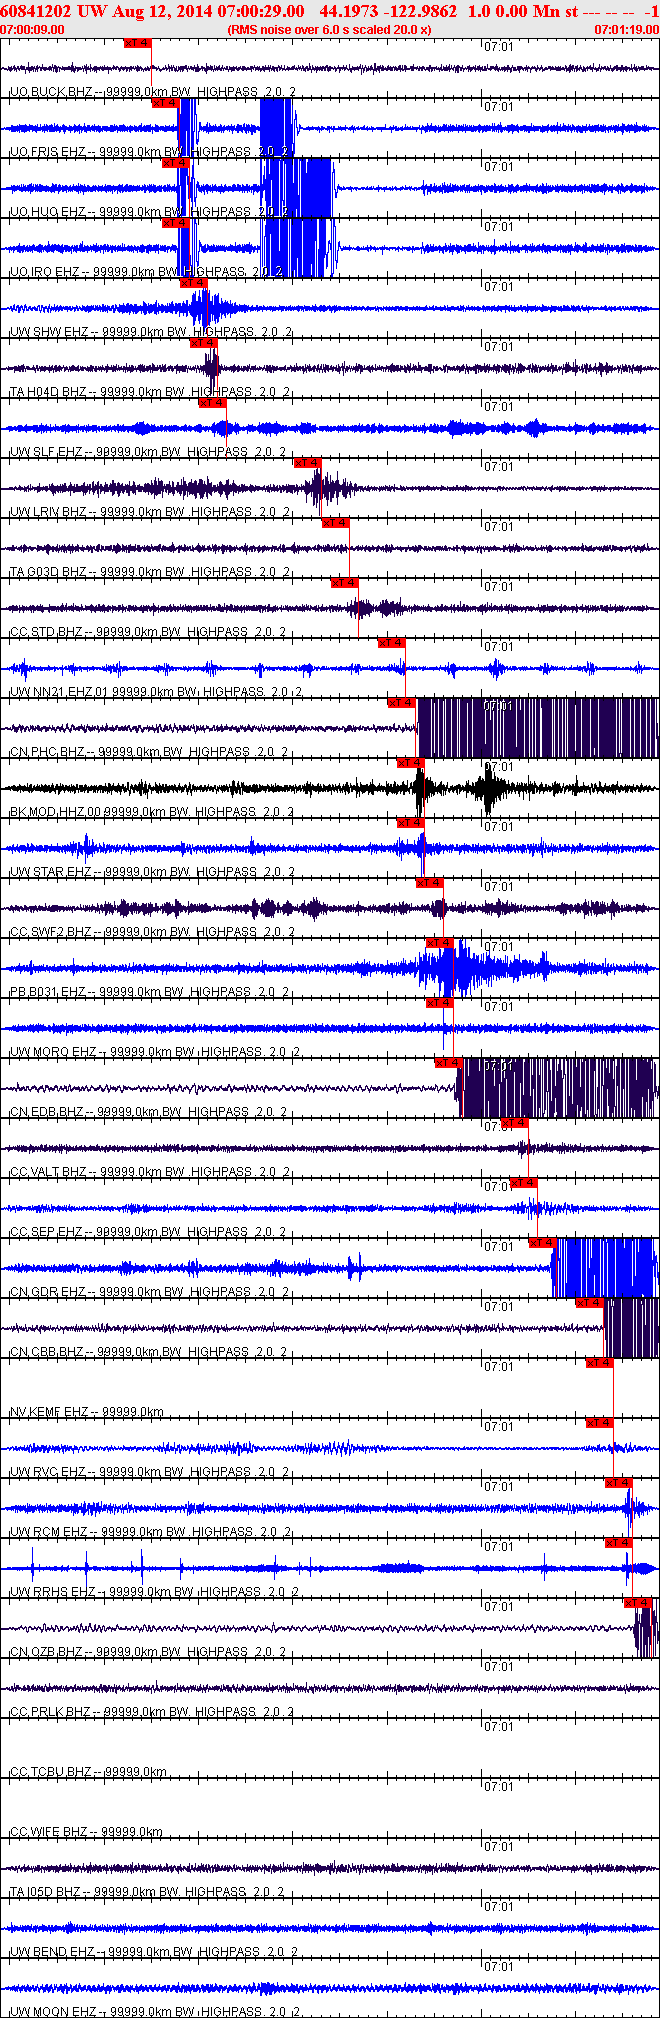Screen dimensions: 660x2018
Task: Select the 'UO.HUO.EHZ' station label
Action: click(x=47, y=212)
